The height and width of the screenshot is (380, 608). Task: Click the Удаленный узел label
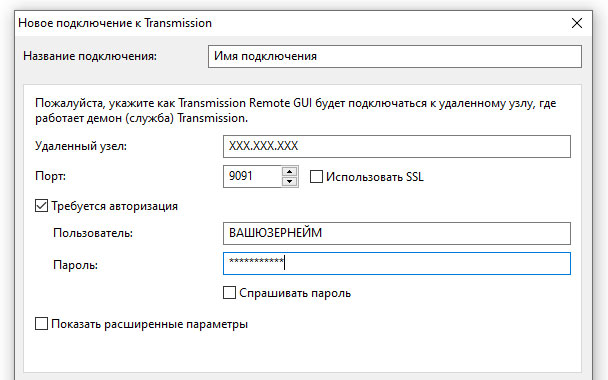tap(81, 146)
